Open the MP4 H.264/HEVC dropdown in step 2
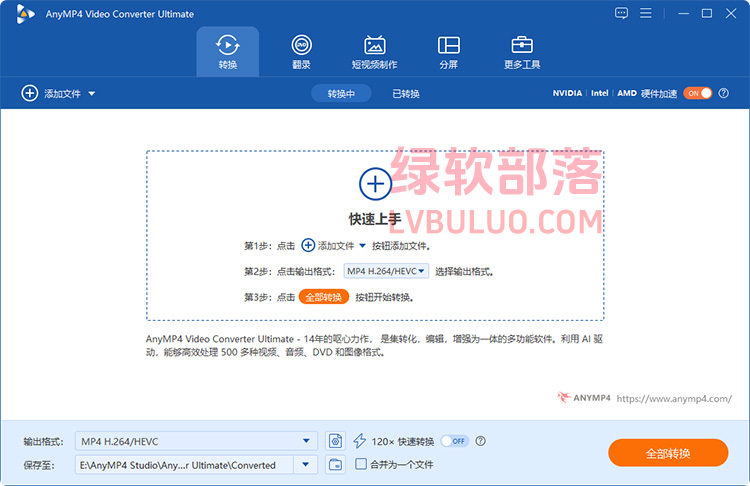 (x=386, y=271)
